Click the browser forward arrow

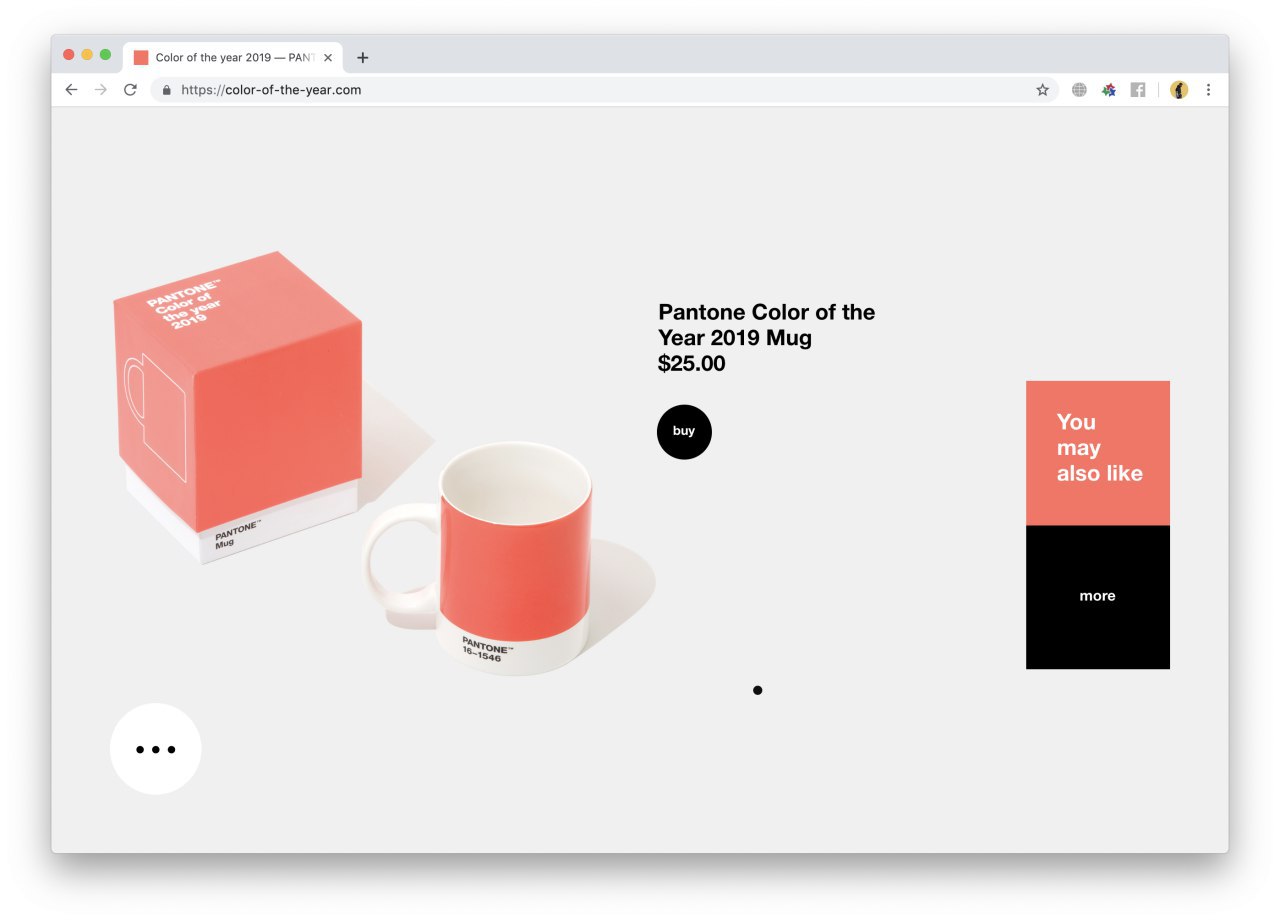click(100, 90)
